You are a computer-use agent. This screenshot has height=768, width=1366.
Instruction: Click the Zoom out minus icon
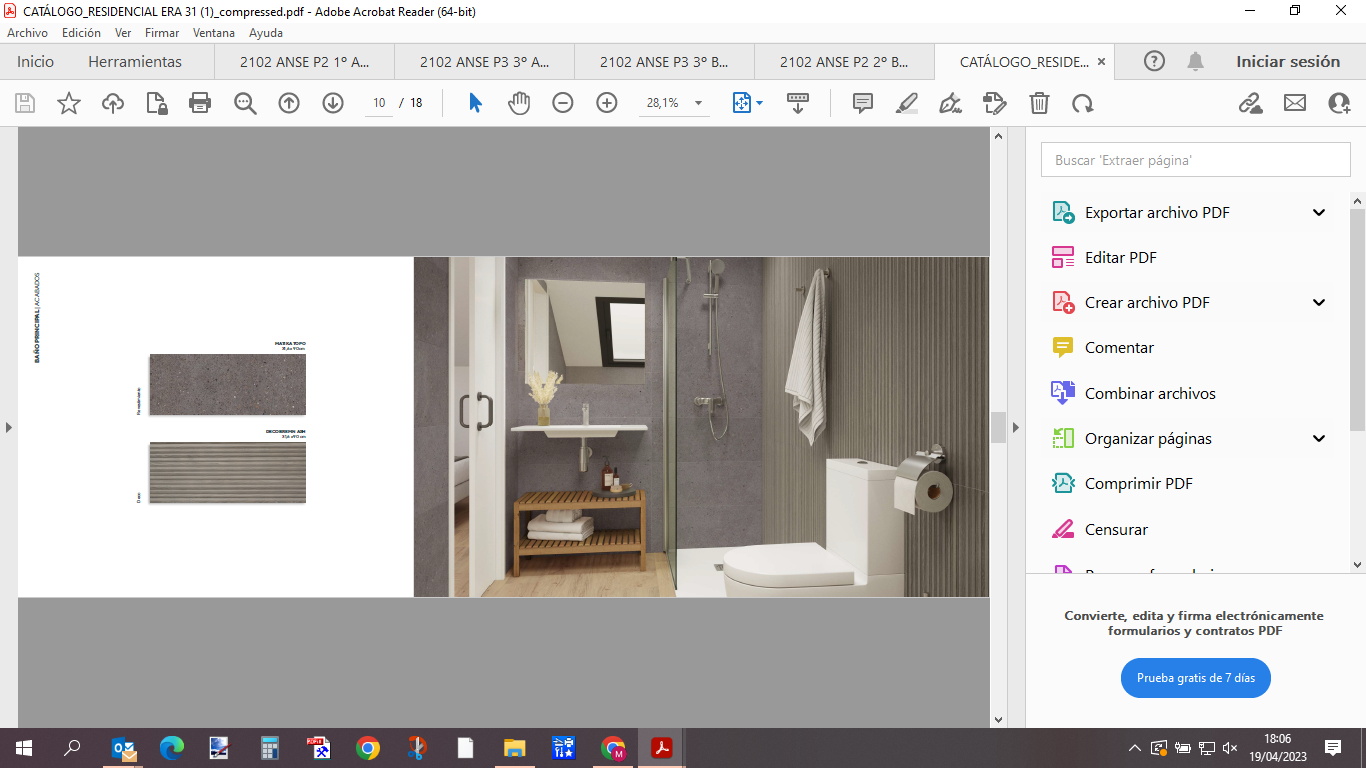pos(563,103)
